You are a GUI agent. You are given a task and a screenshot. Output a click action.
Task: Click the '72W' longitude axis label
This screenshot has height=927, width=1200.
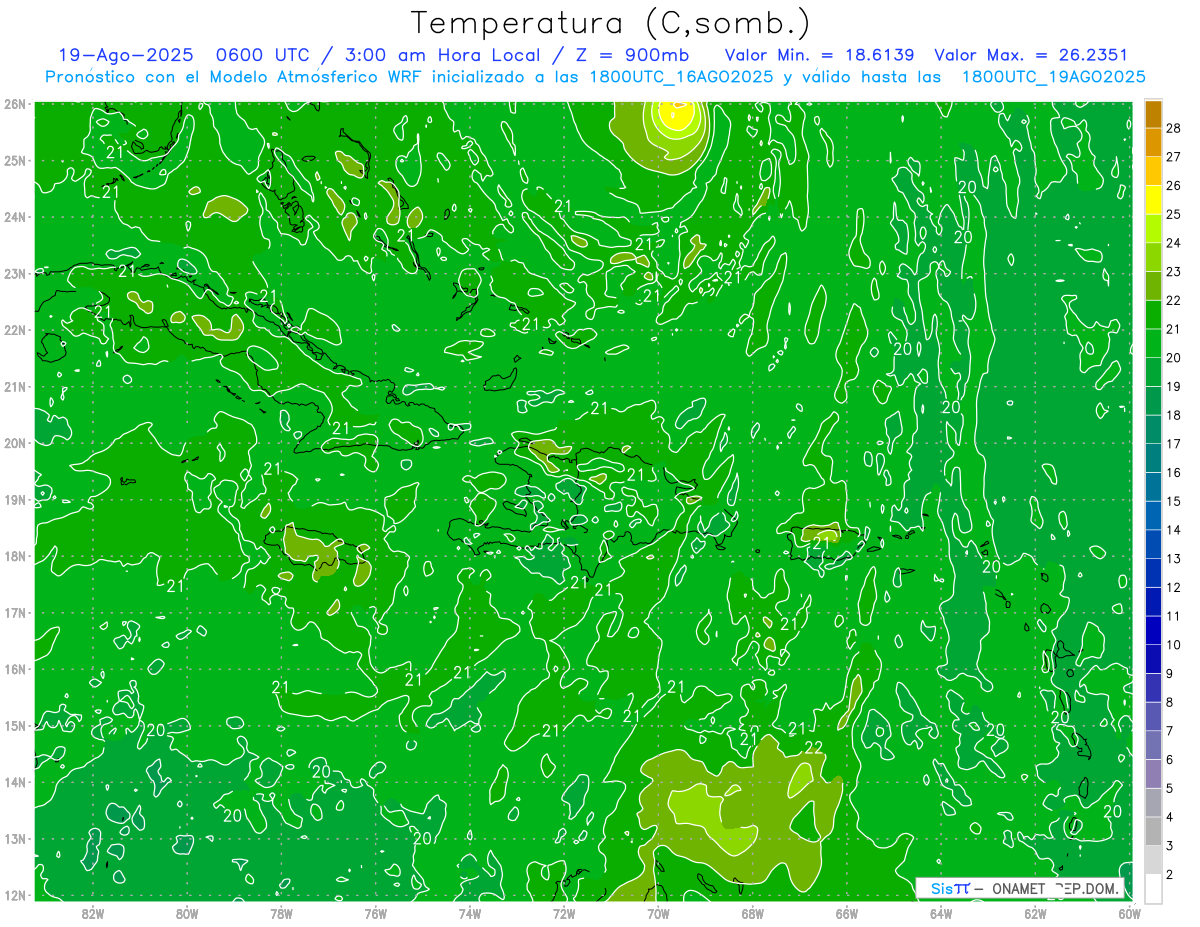pos(564,913)
